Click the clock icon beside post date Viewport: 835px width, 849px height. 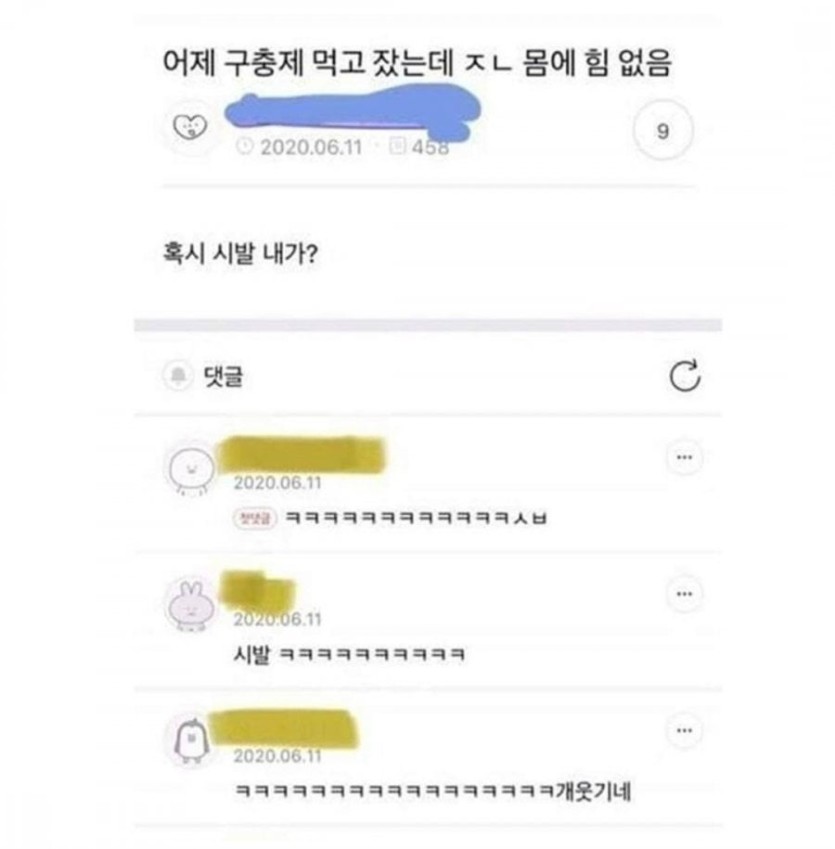tap(245, 146)
